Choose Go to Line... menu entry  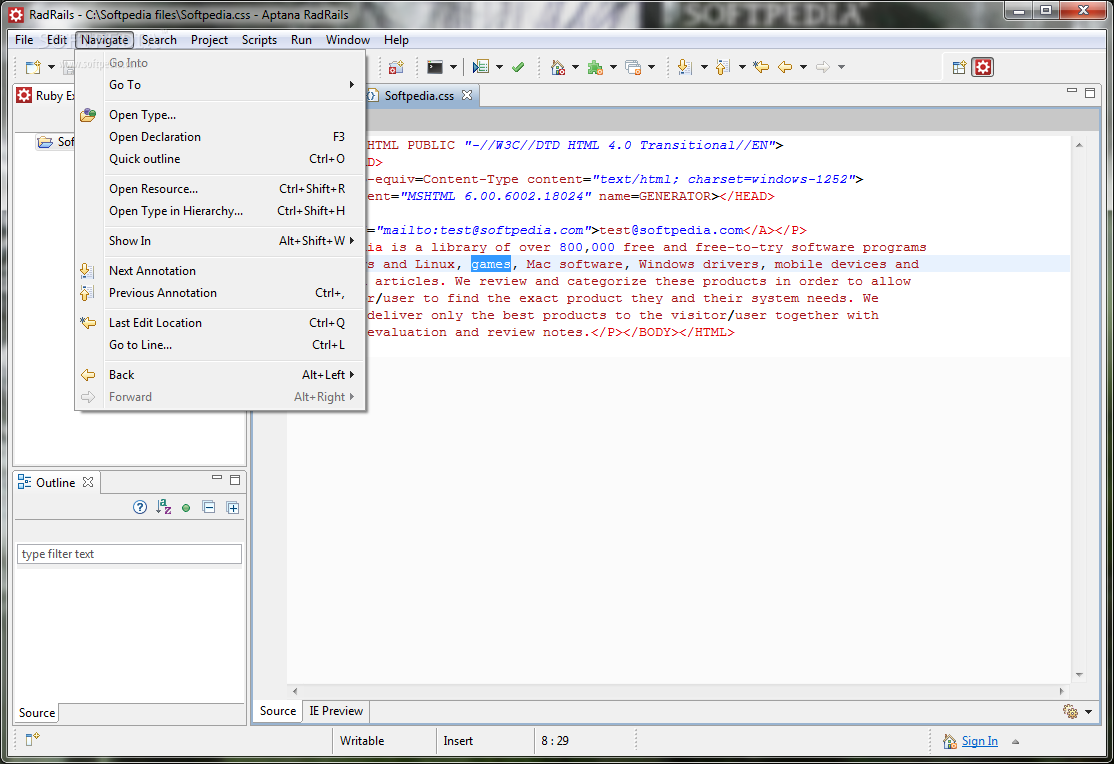pos(220,345)
